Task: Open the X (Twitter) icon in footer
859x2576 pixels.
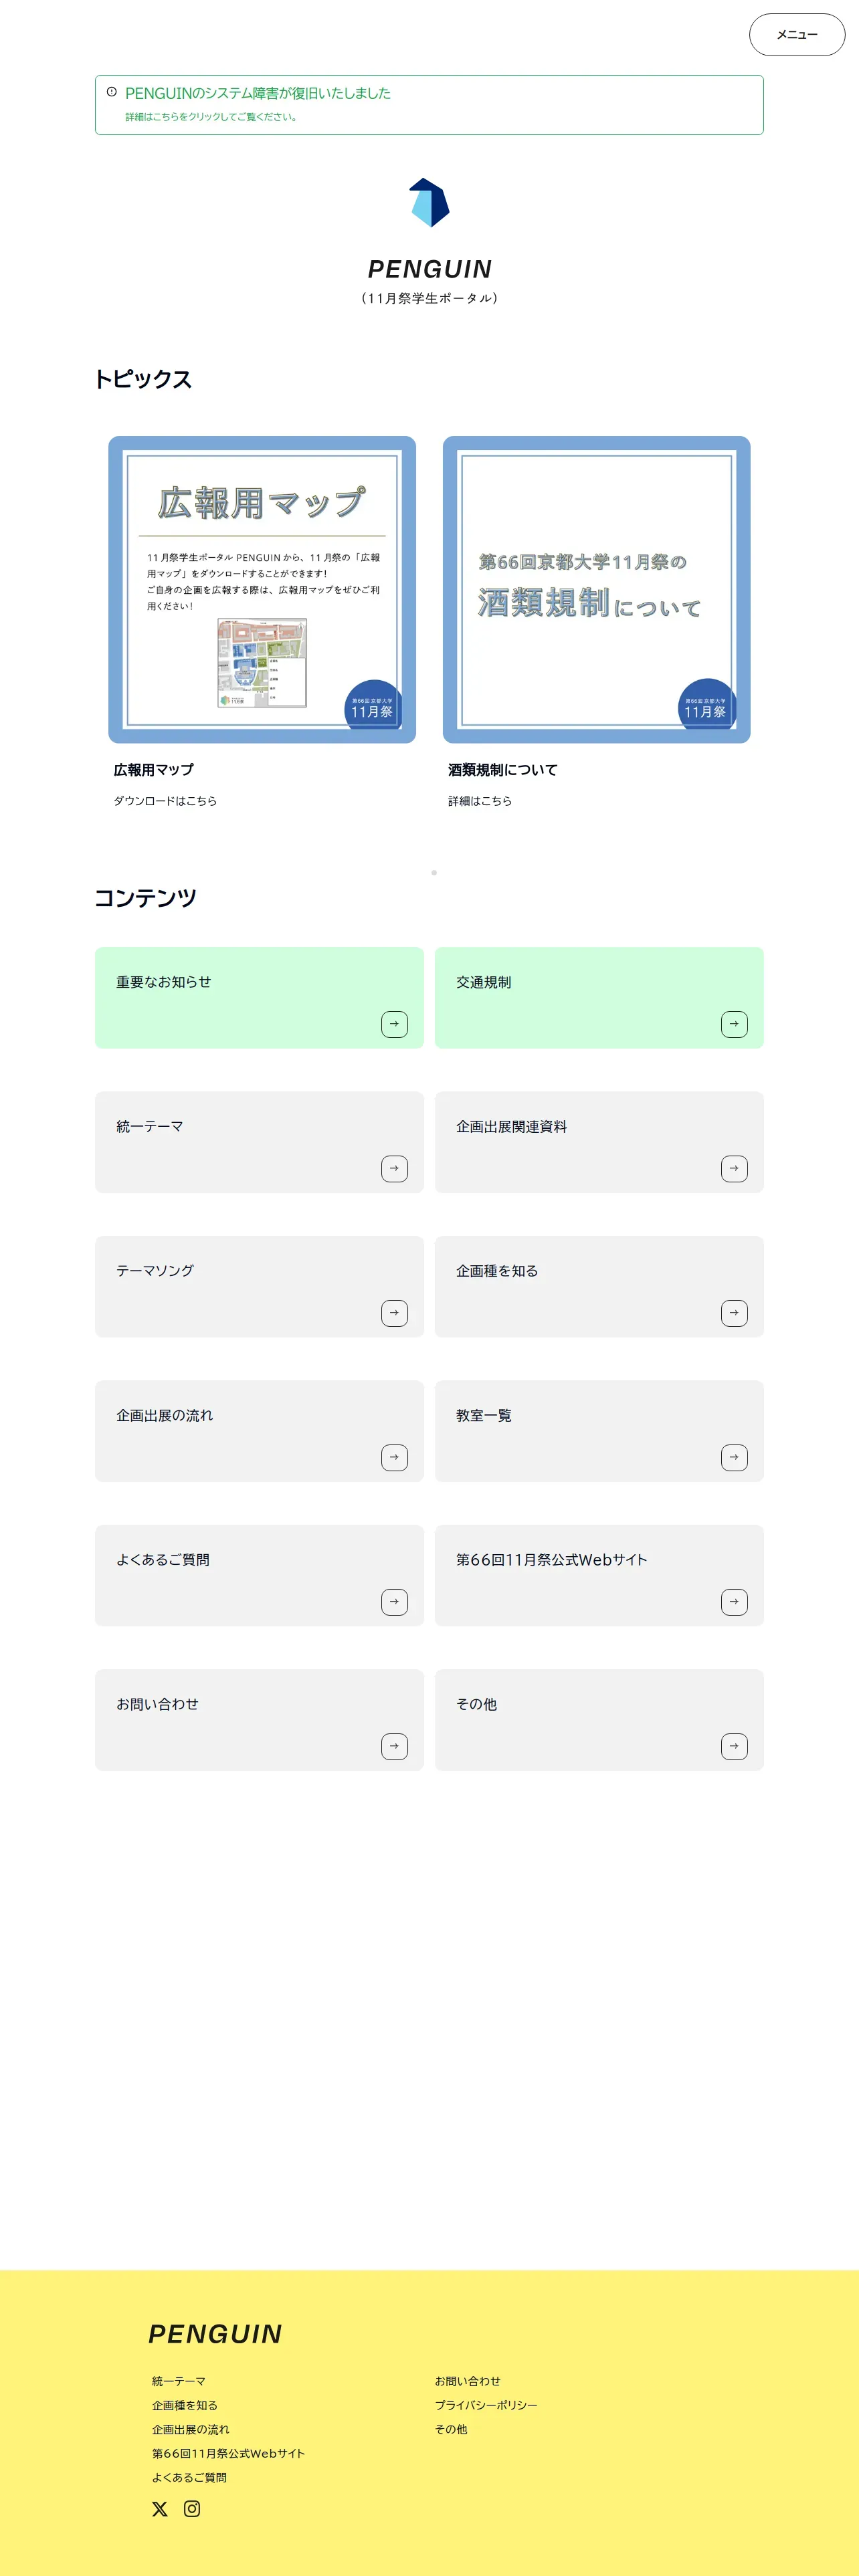Action: (x=160, y=2508)
